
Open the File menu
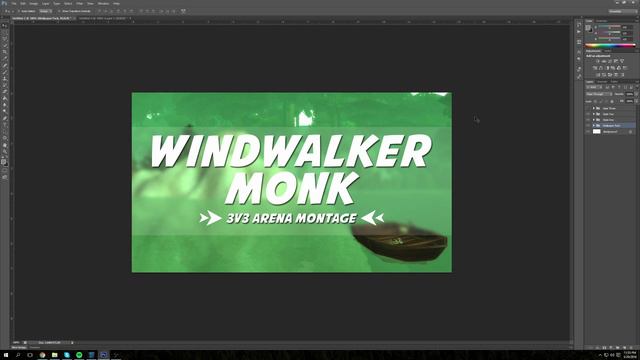click(x=14, y=3)
